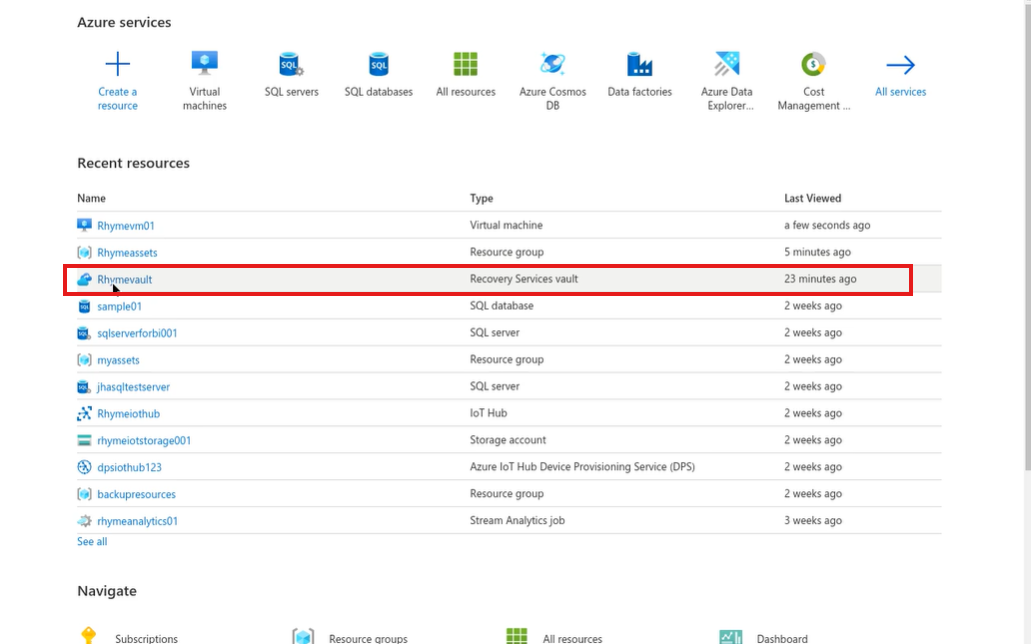Click the rhymeiotstorage001 storage icon

click(x=84, y=441)
